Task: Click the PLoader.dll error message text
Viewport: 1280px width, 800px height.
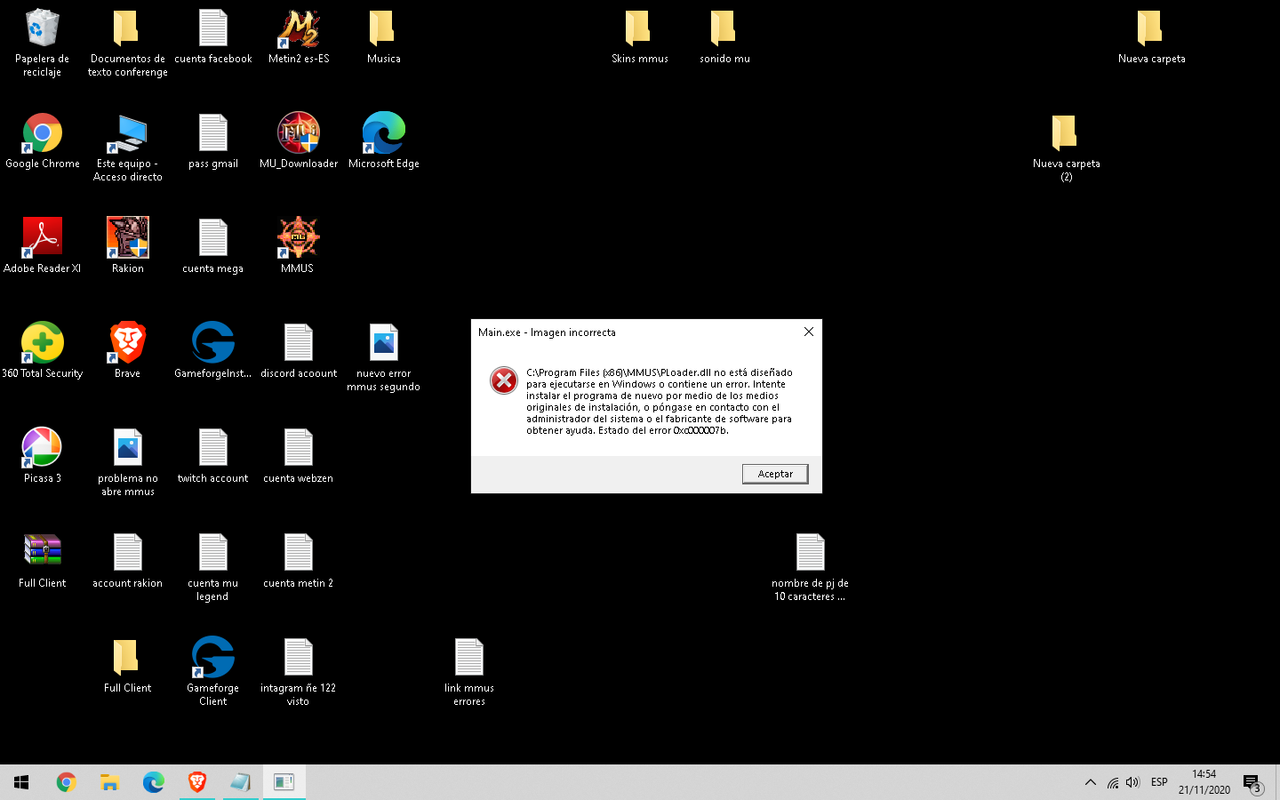Action: coord(660,401)
